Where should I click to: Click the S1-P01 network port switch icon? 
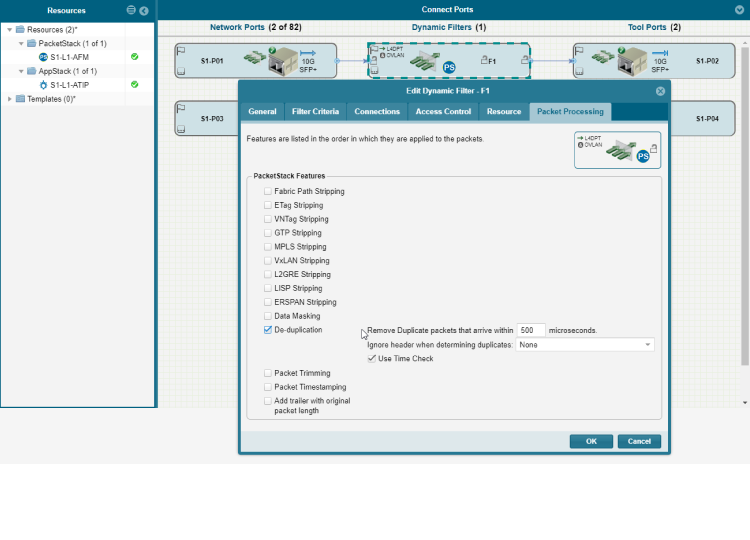point(278,62)
